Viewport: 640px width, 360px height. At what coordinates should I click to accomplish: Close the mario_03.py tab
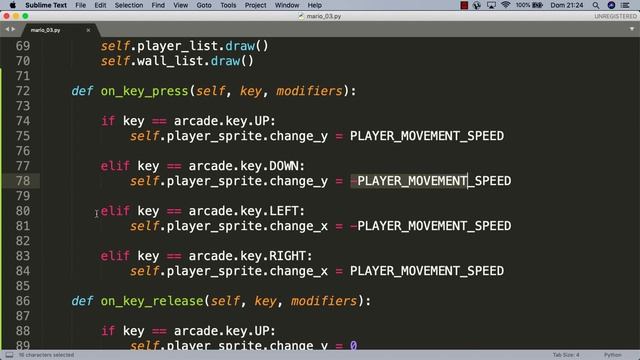click(88, 30)
